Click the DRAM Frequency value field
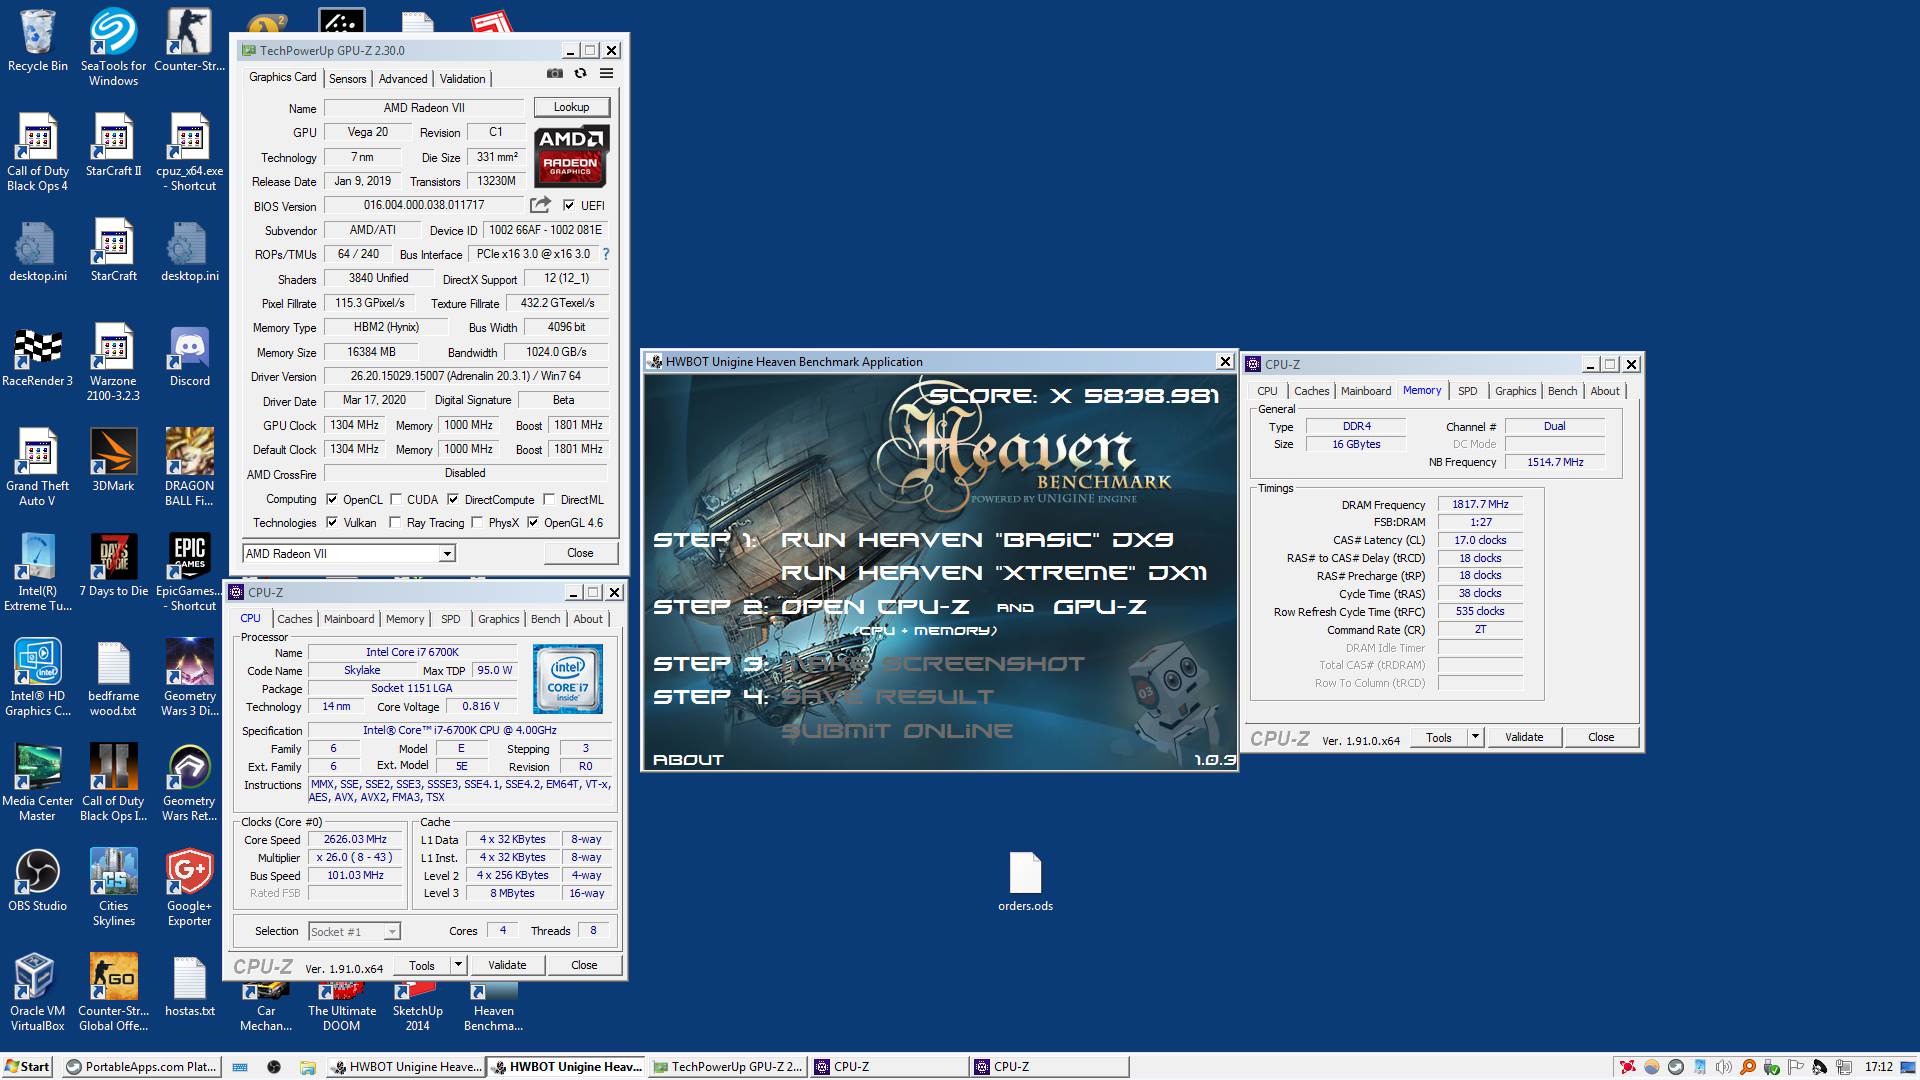 pos(1480,504)
